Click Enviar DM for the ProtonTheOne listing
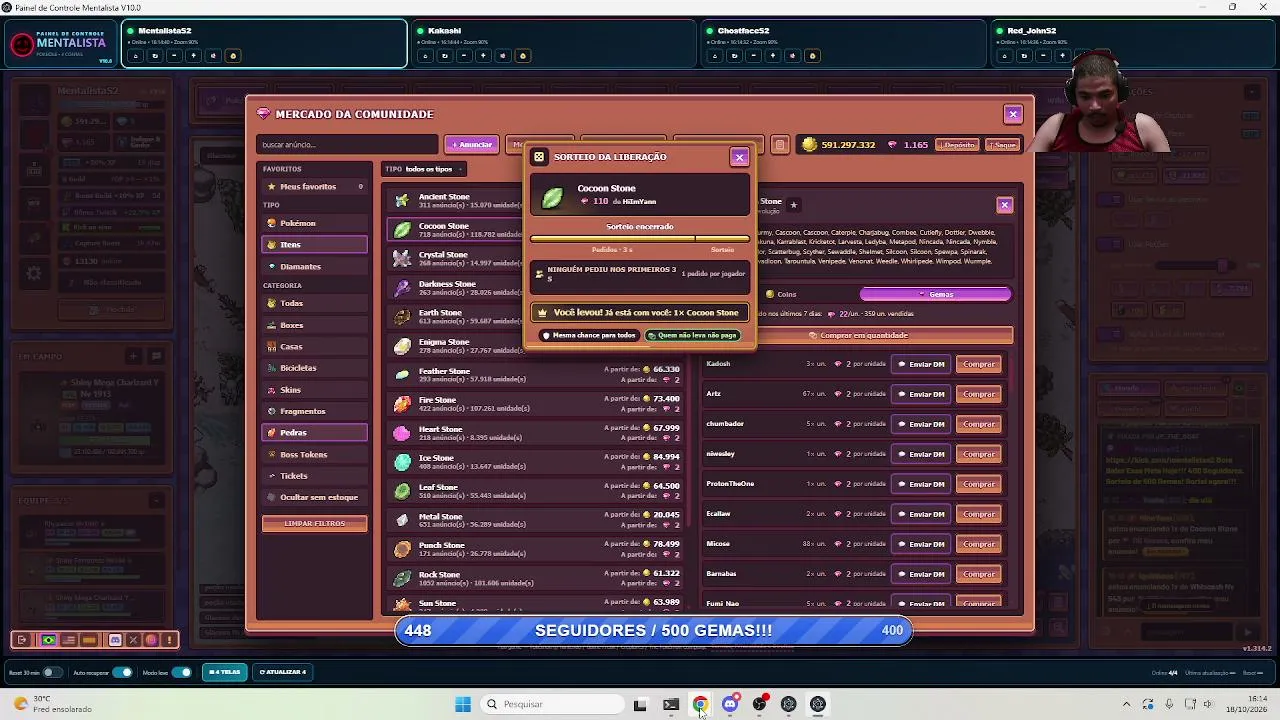The height and width of the screenshot is (720, 1280). pyautogui.click(x=920, y=484)
